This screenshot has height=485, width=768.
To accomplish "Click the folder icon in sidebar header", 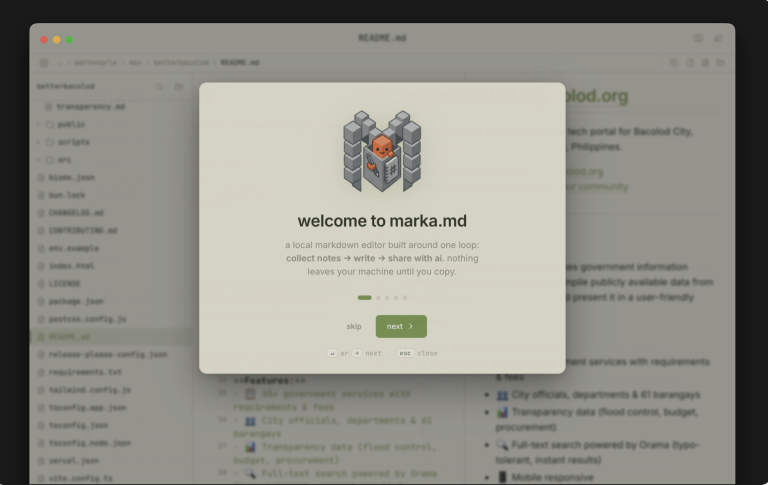I will pyautogui.click(x=179, y=86).
